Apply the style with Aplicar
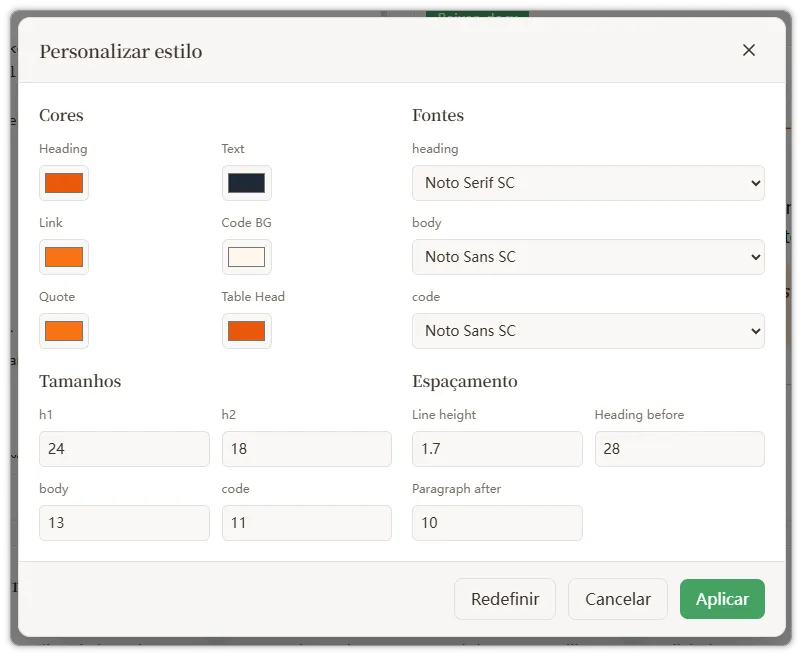Image resolution: width=802 pixels, height=656 pixels. pos(722,599)
